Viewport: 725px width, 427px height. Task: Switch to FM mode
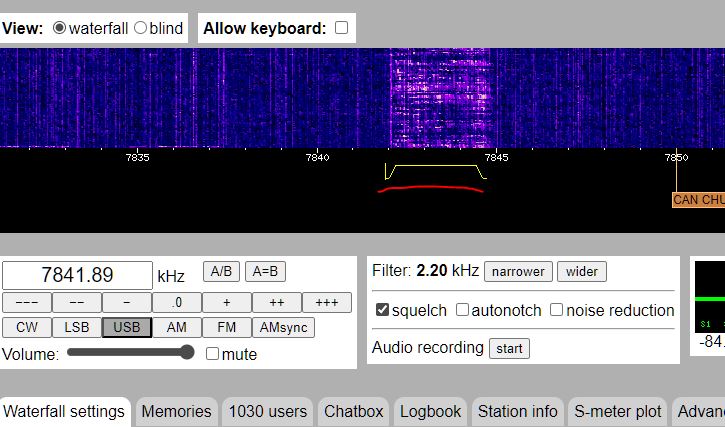coord(227,328)
